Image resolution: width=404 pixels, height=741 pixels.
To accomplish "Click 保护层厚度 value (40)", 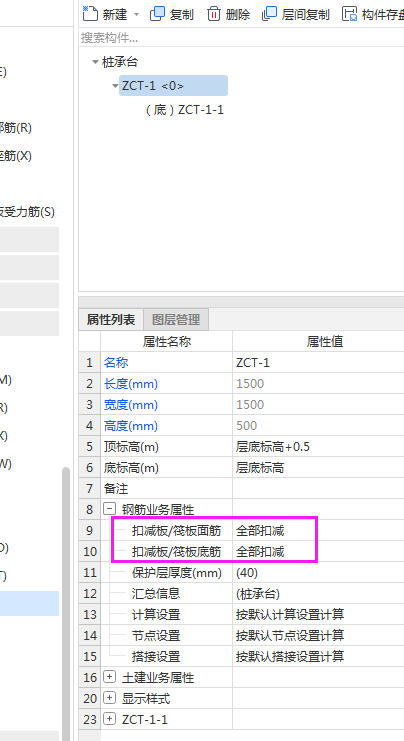I will click(x=318, y=572).
